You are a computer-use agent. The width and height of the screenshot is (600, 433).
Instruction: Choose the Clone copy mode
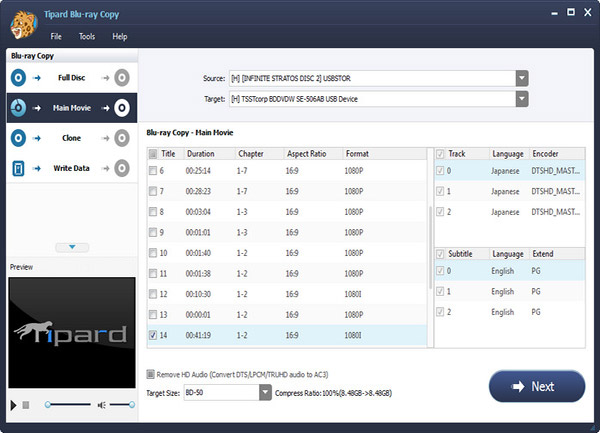click(x=70, y=137)
